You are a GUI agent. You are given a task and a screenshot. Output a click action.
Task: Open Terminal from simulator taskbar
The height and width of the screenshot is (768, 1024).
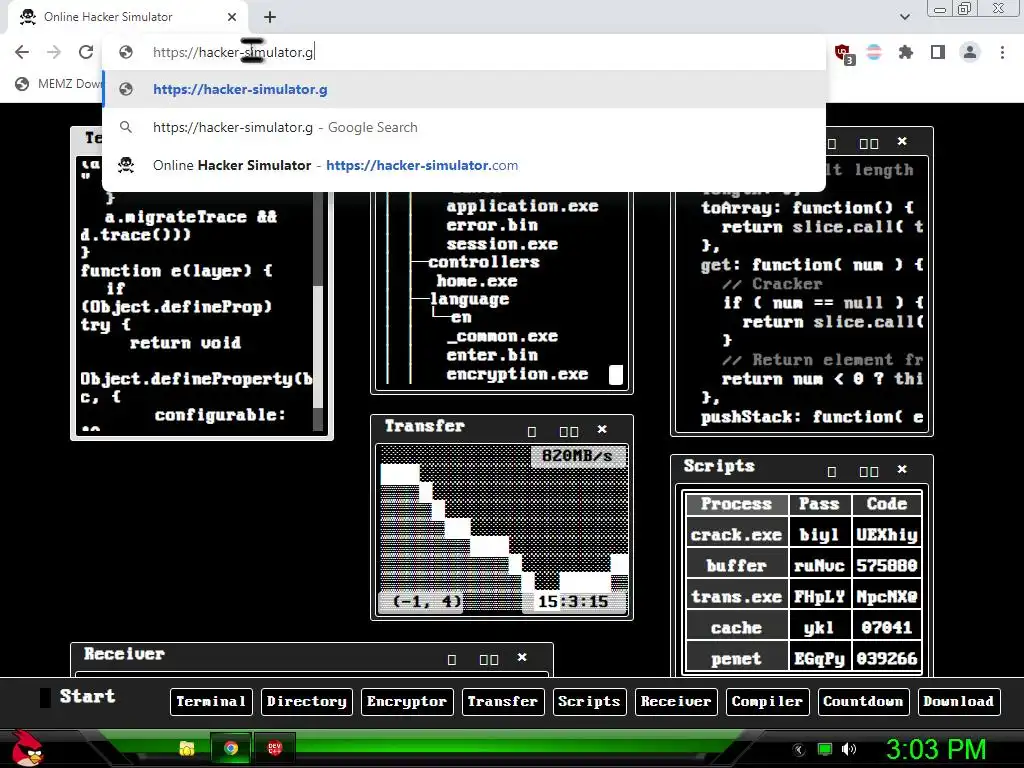pos(211,701)
